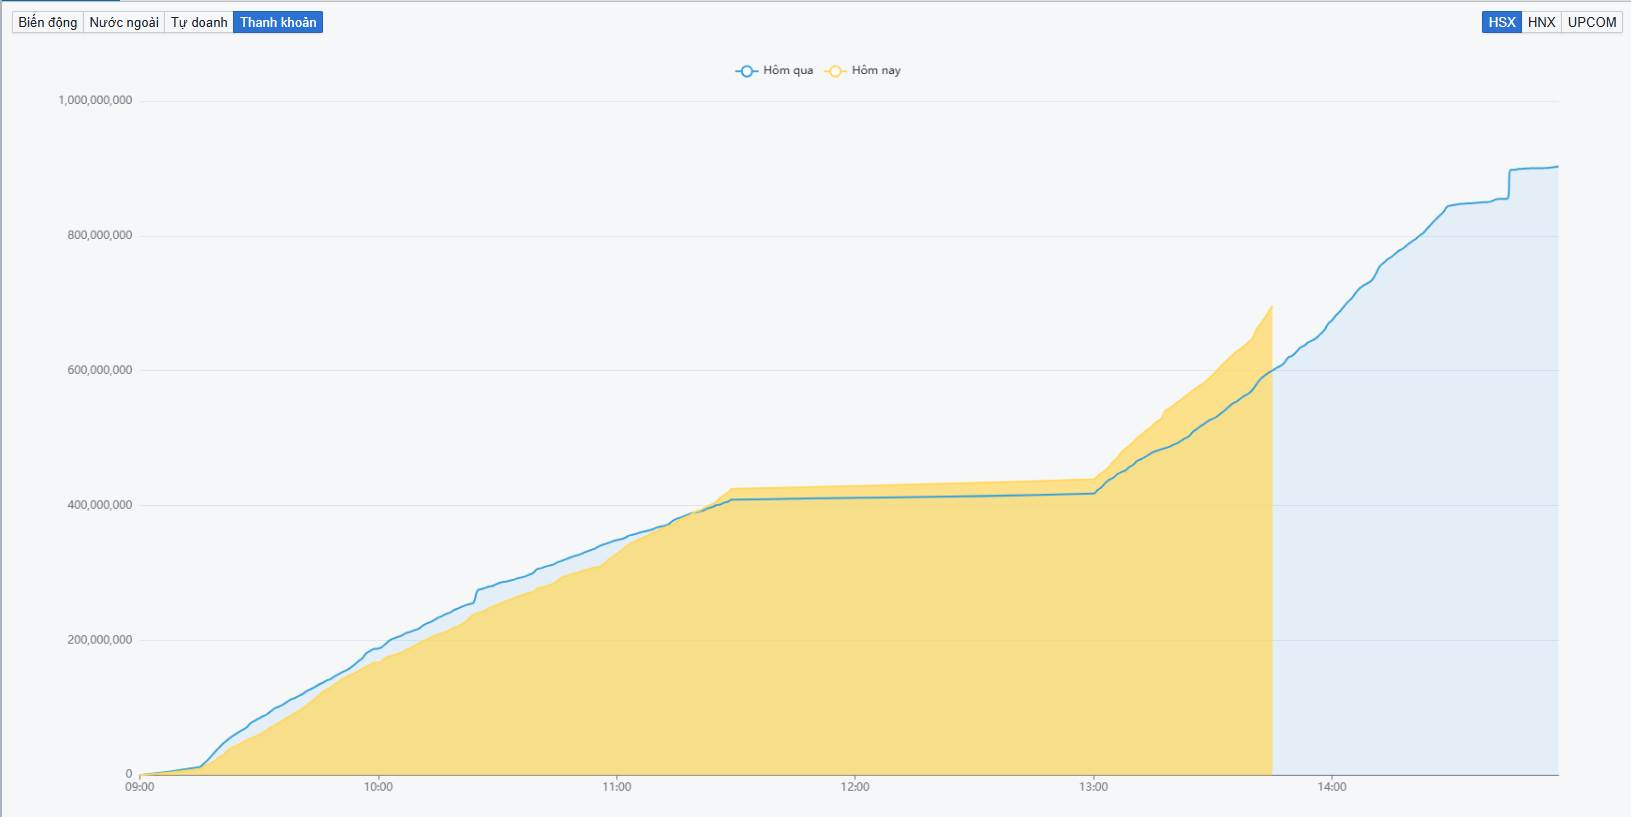Click the 1,000,000,000 y-axis label
1631x817 pixels.
point(95,100)
